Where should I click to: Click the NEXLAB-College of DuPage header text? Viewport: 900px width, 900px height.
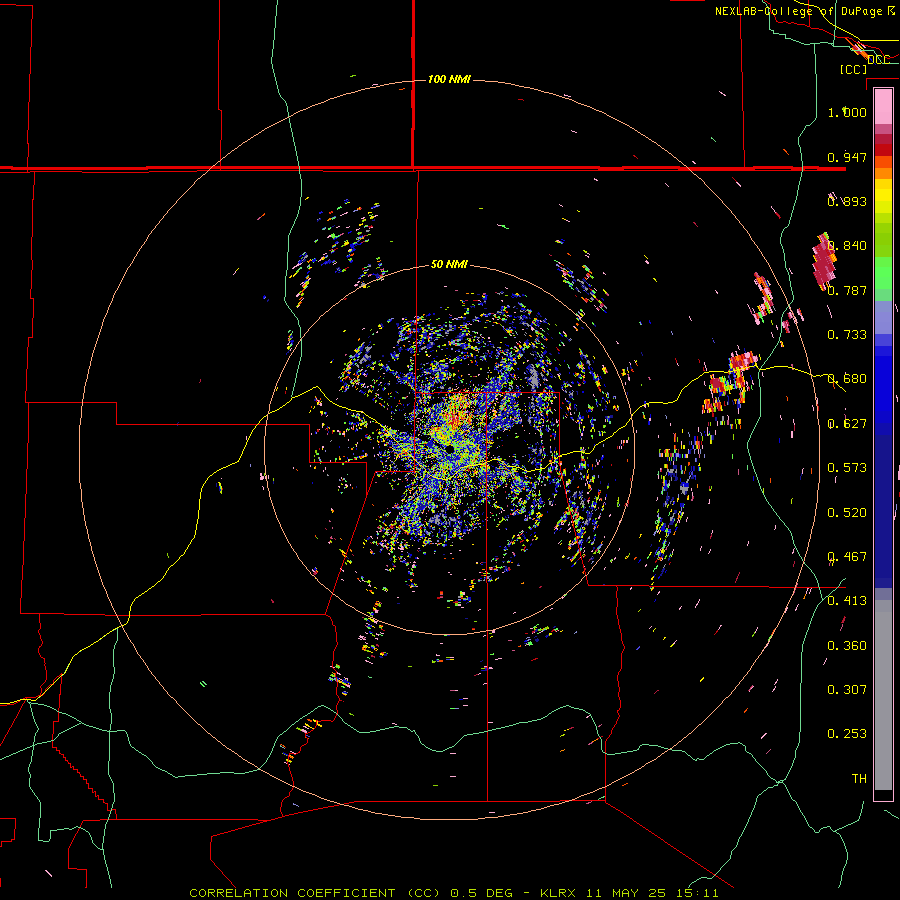point(804,11)
